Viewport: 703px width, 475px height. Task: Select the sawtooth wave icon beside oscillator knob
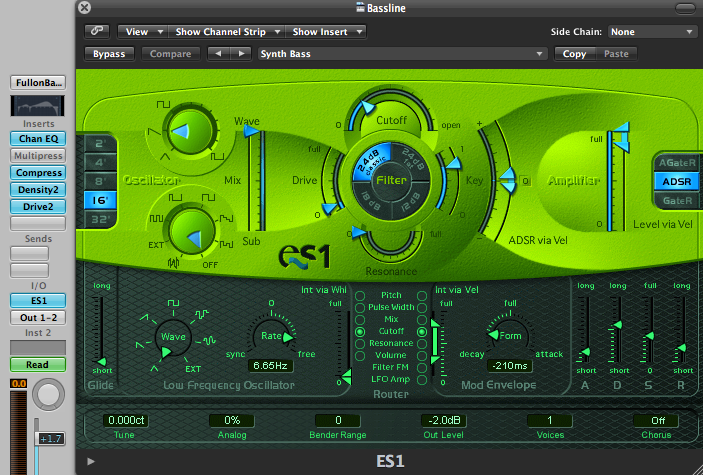click(x=154, y=131)
